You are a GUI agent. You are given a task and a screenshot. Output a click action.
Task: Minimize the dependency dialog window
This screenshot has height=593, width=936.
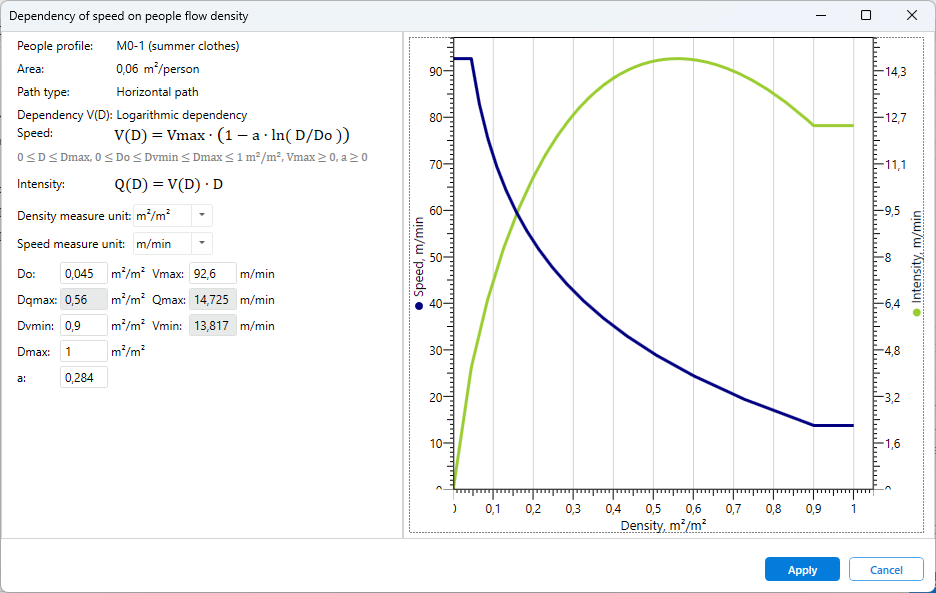pyautogui.click(x=820, y=16)
